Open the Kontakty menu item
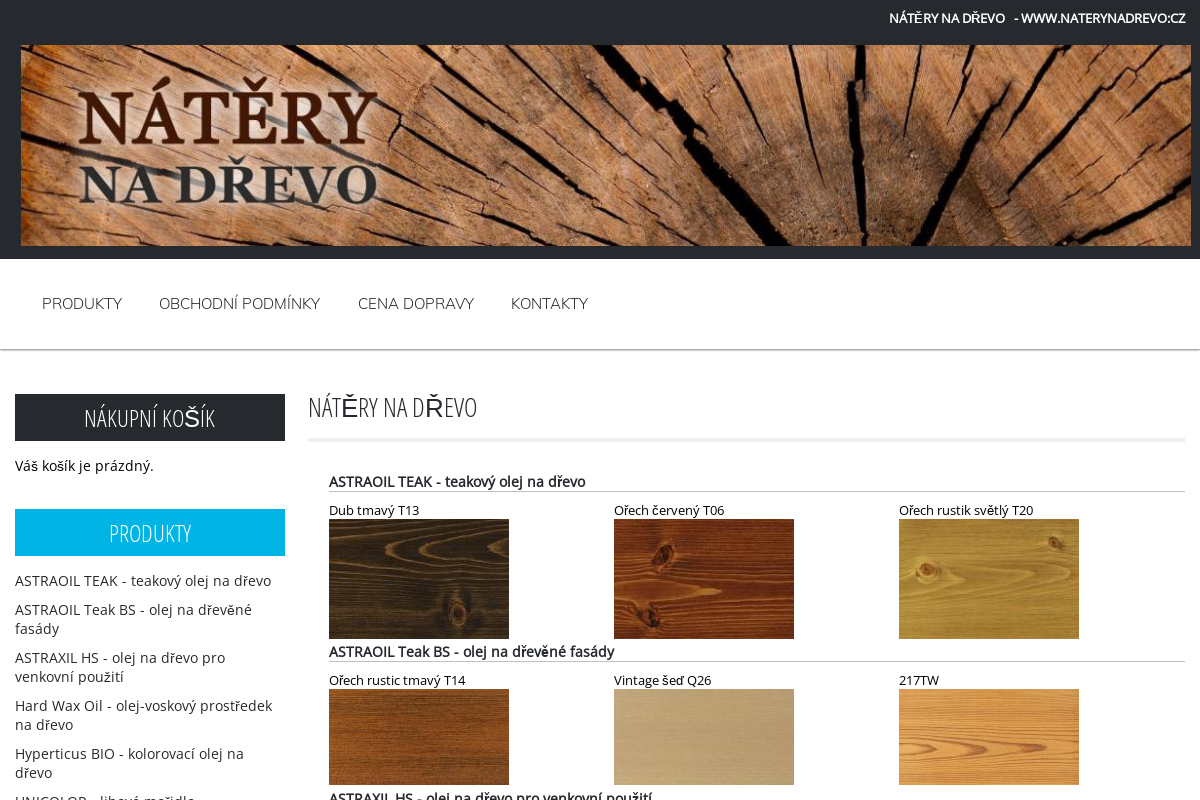 click(x=549, y=303)
